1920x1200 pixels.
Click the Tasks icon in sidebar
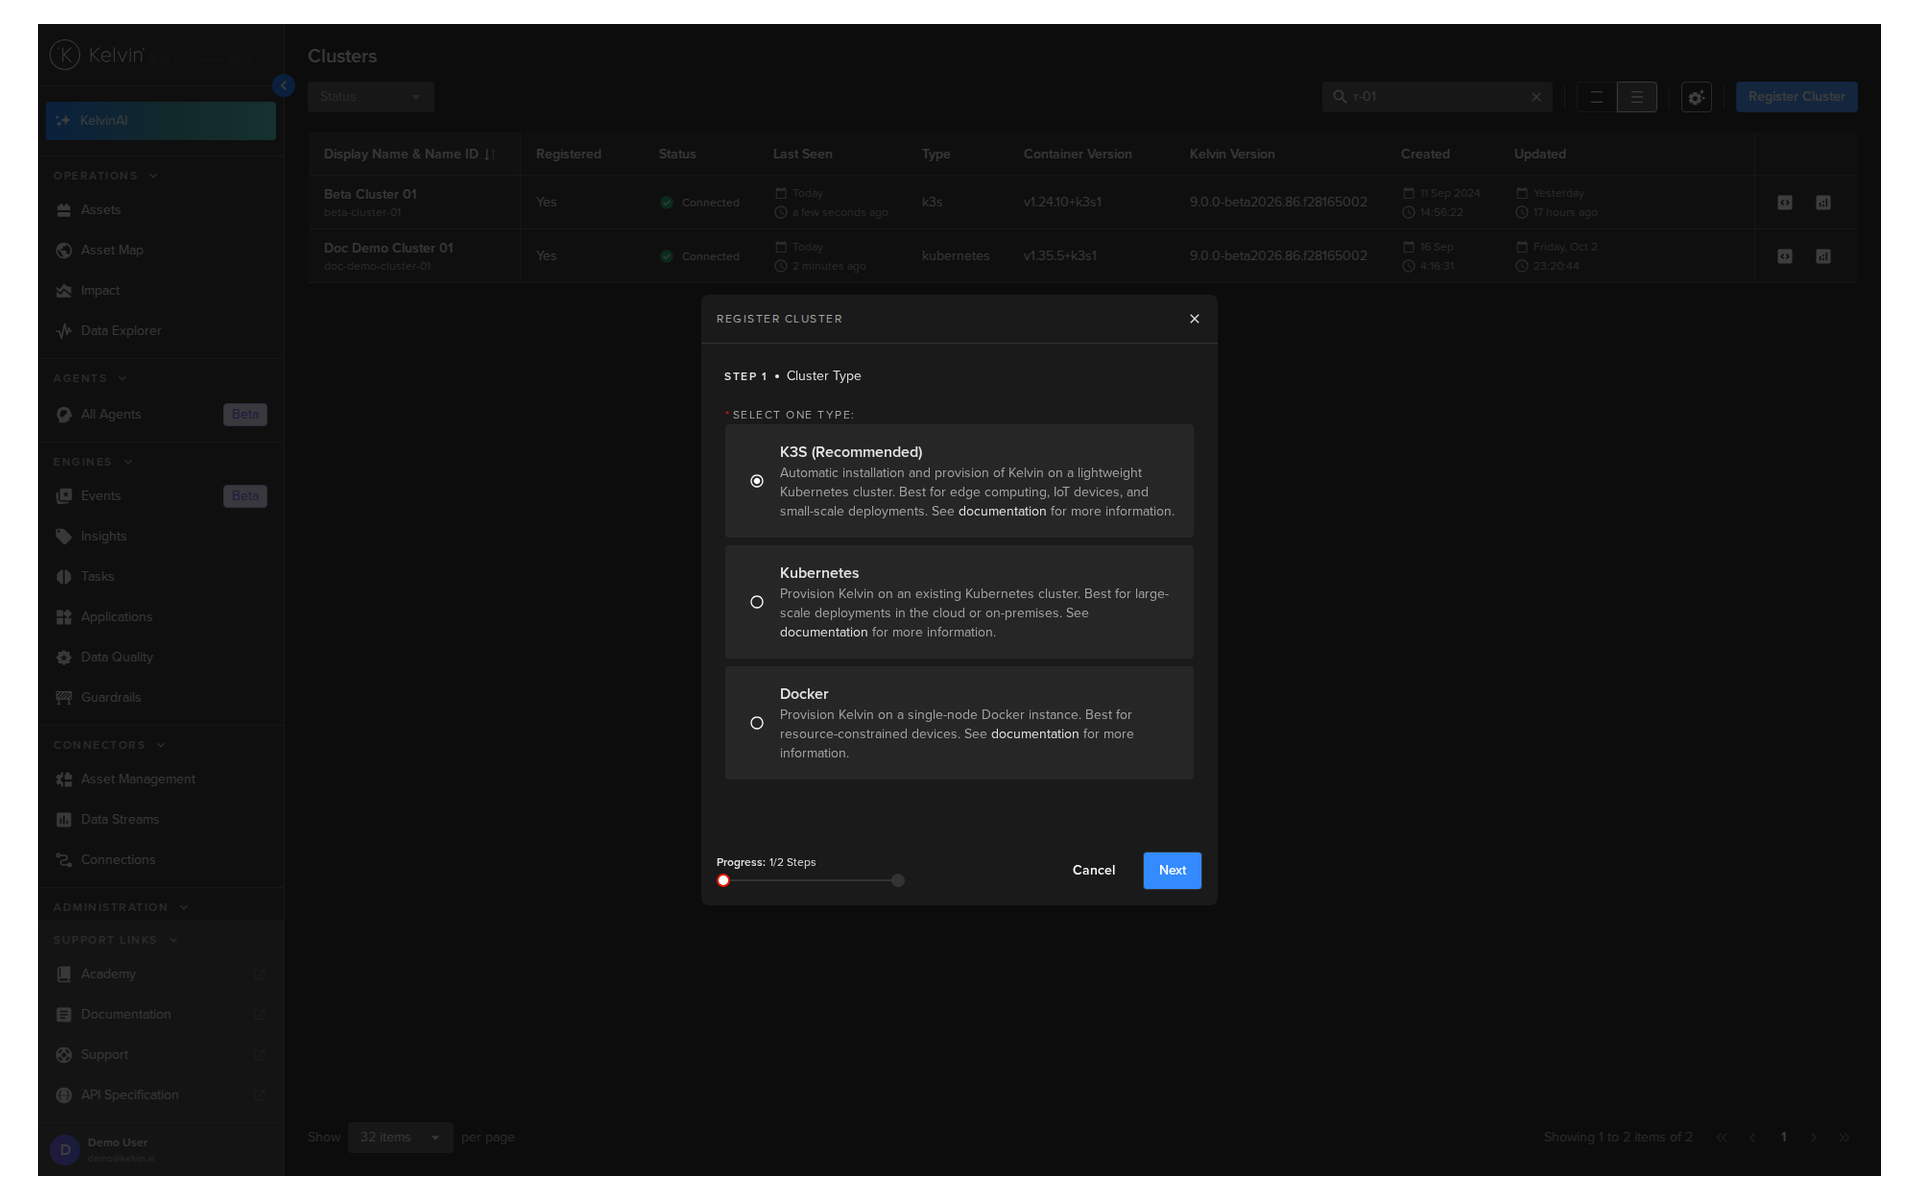pyautogui.click(x=64, y=577)
